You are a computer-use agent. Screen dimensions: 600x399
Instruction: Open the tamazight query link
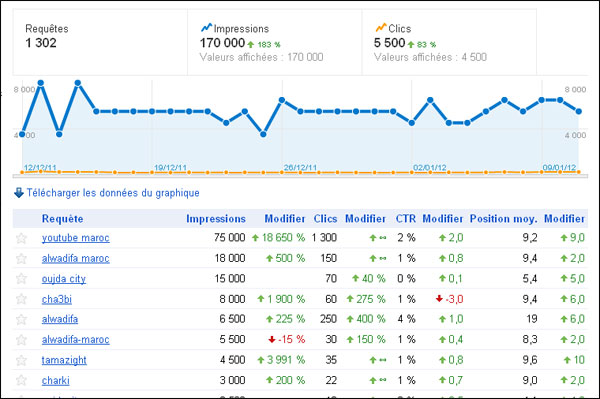pos(64,360)
